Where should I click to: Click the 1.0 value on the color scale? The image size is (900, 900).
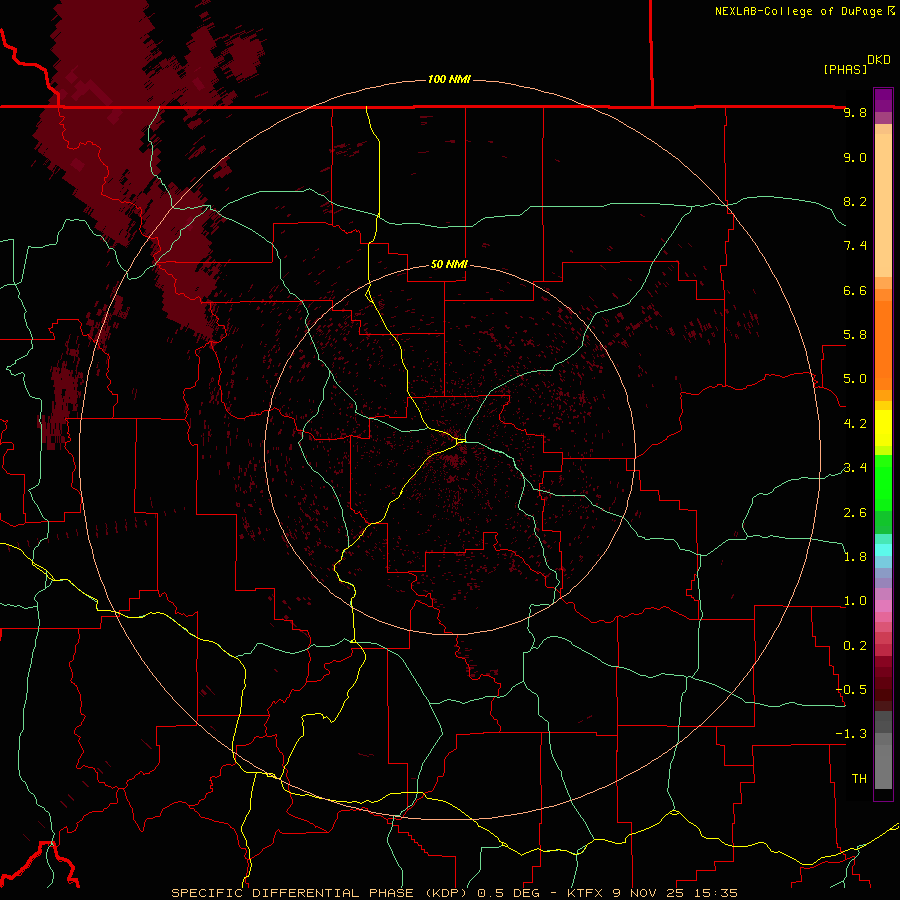click(855, 602)
